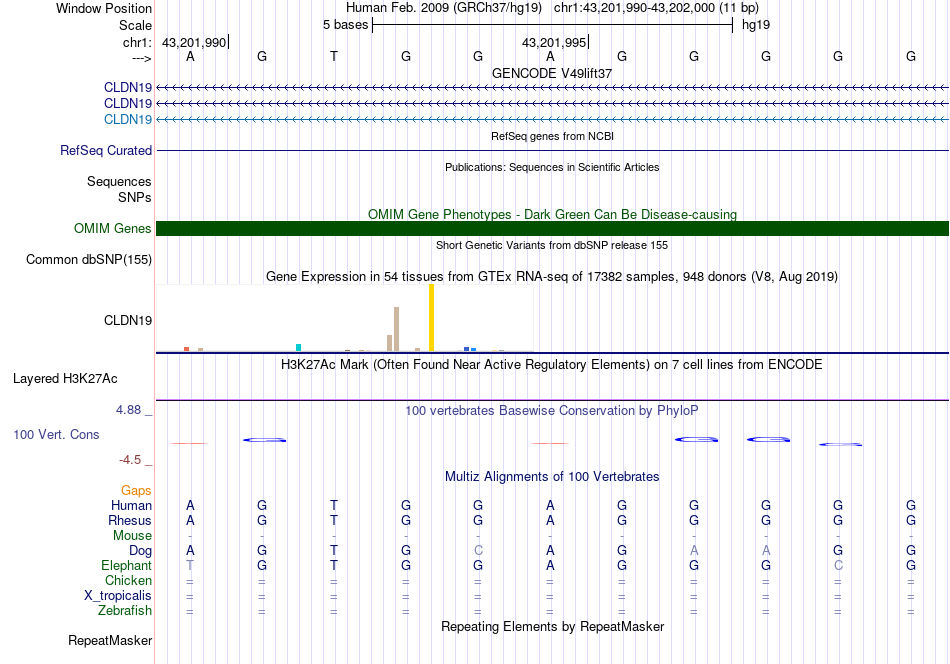
Task: Click the Human GRCh37/hg19 position heading
Action: 552,8
